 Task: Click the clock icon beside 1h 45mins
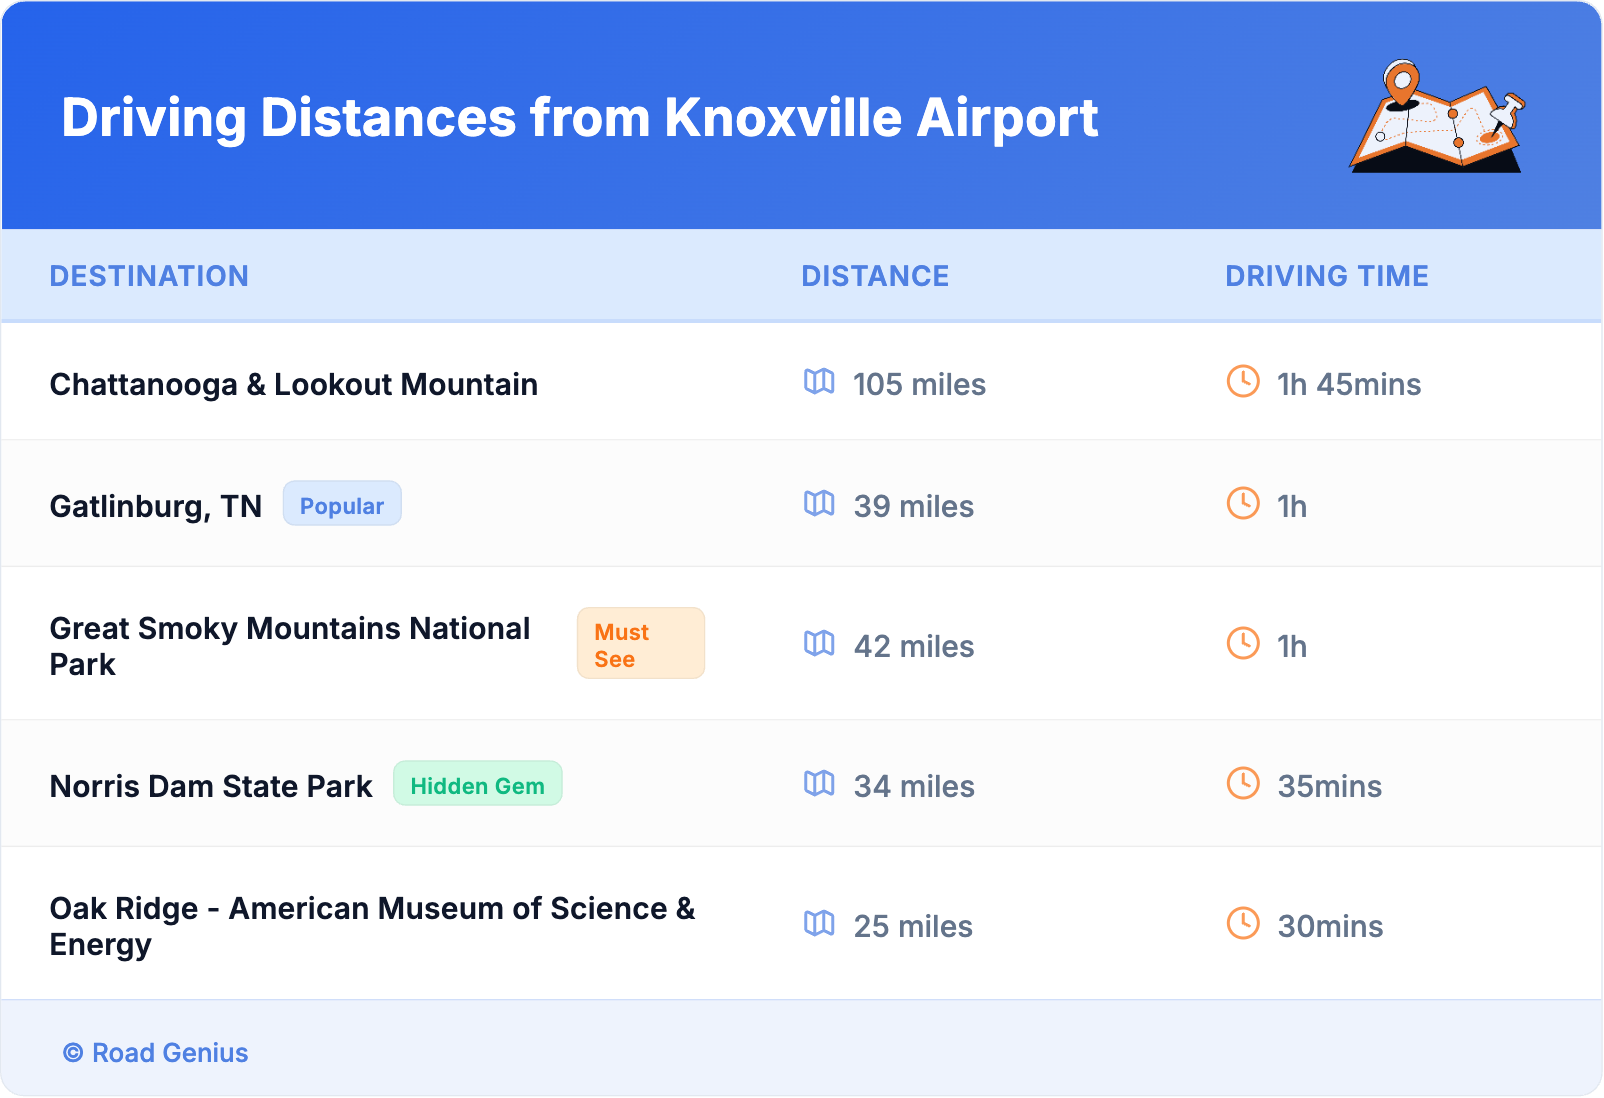(1243, 382)
